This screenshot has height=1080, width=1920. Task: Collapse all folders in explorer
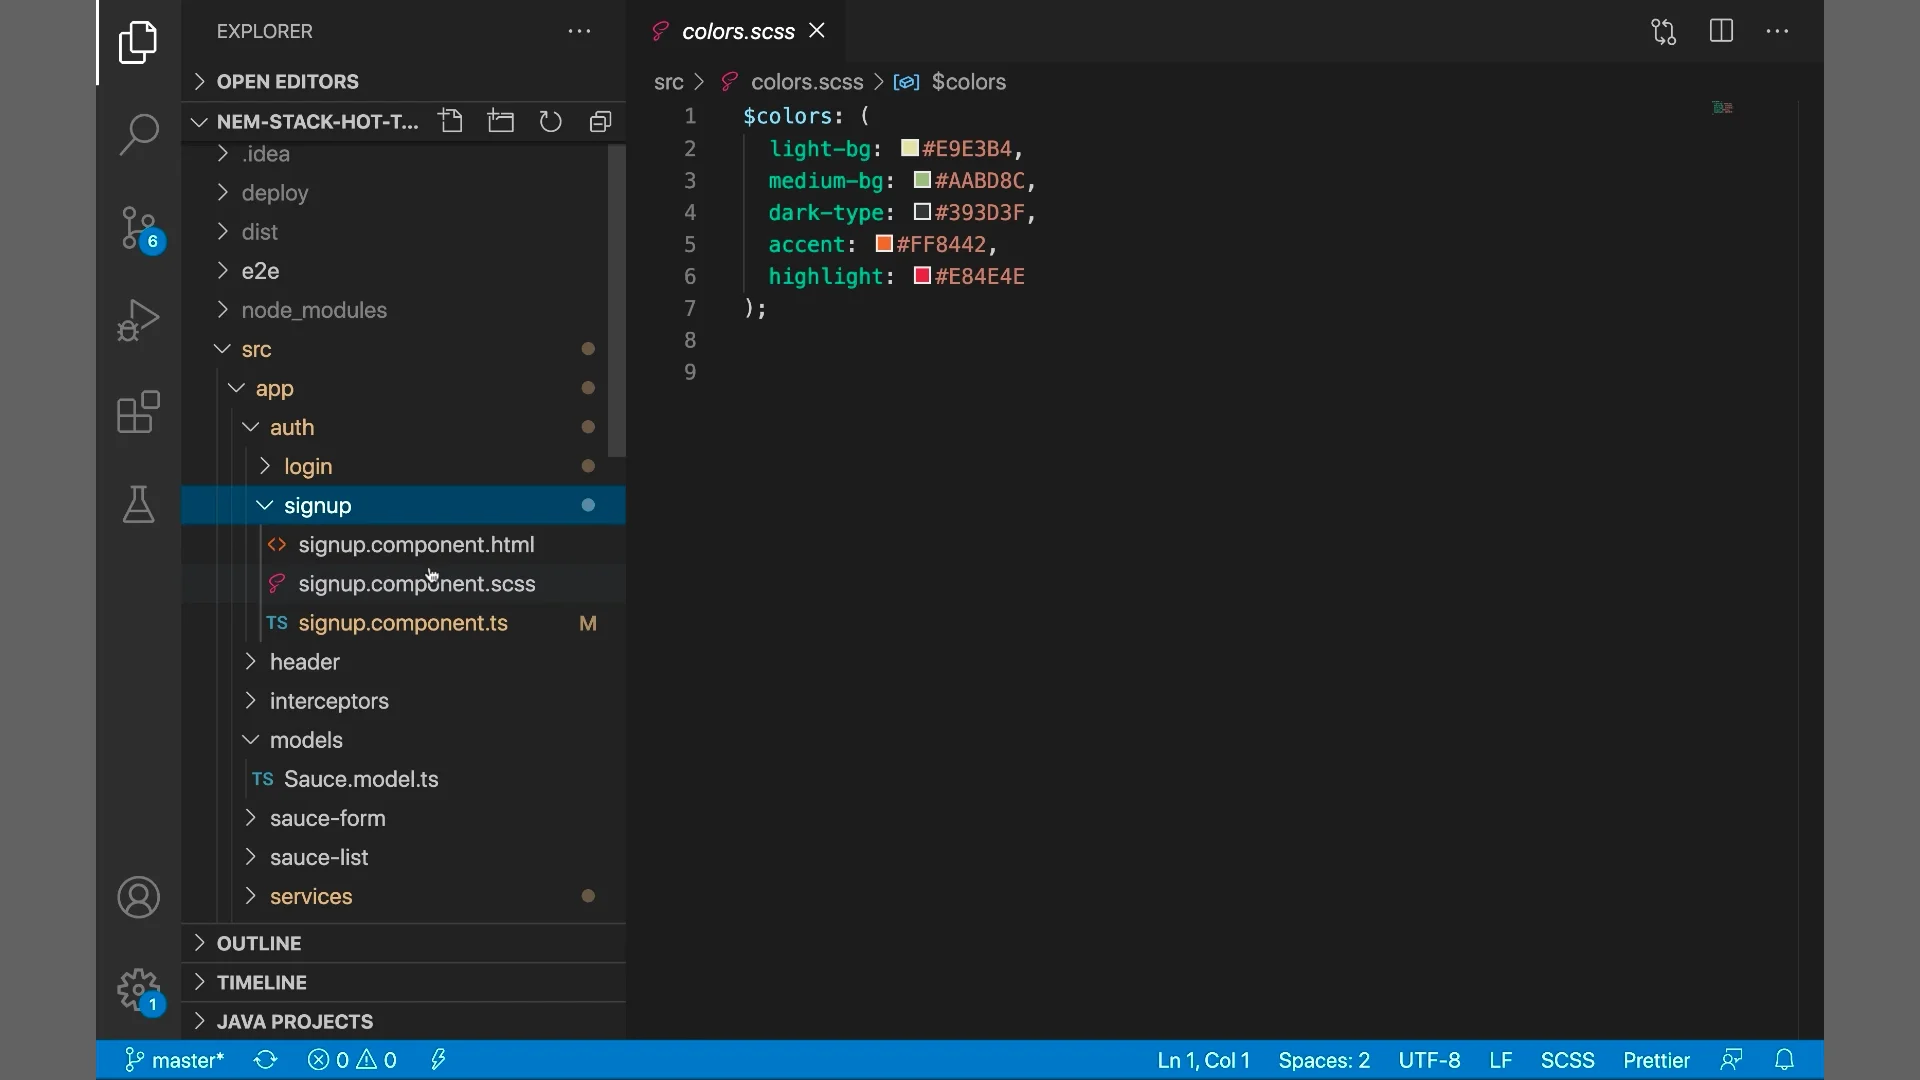tap(600, 122)
